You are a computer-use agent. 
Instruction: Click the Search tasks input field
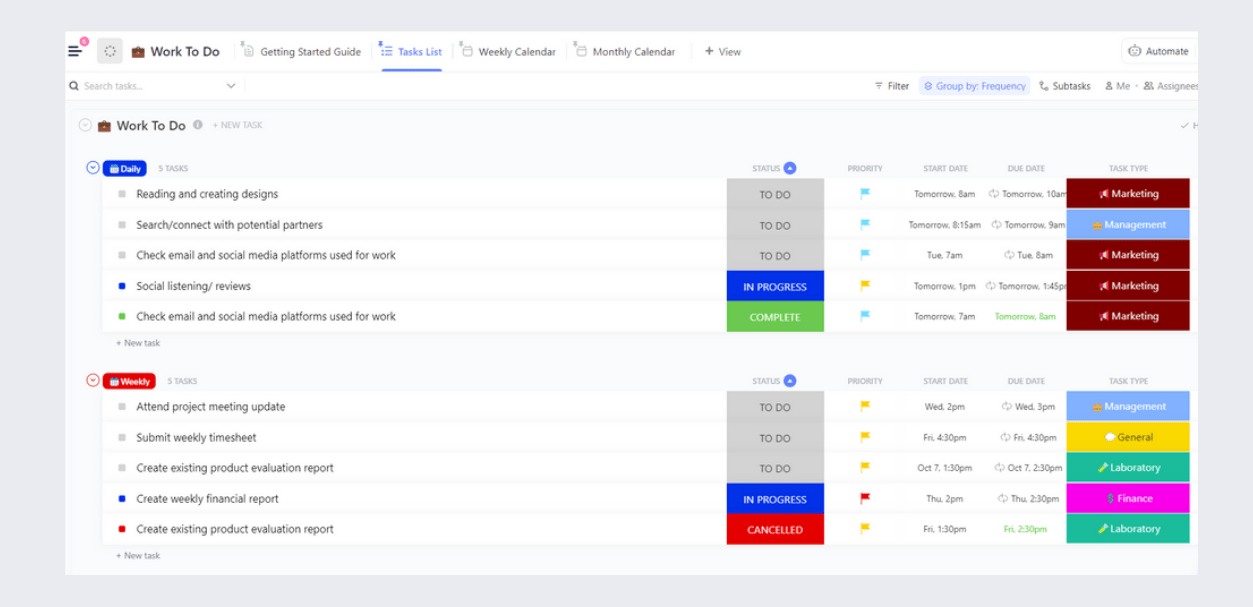[150, 86]
